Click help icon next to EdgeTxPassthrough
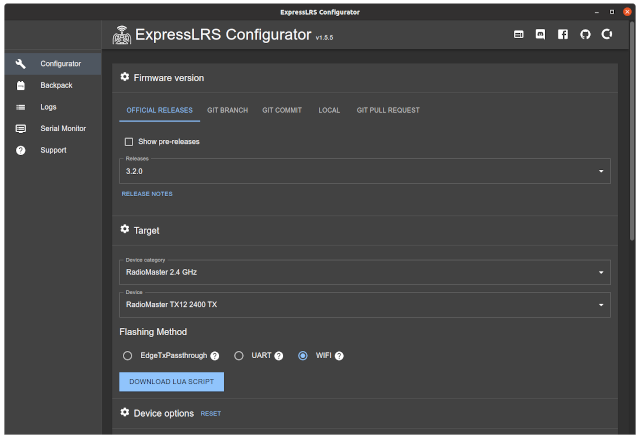The image size is (640, 439). point(215,356)
